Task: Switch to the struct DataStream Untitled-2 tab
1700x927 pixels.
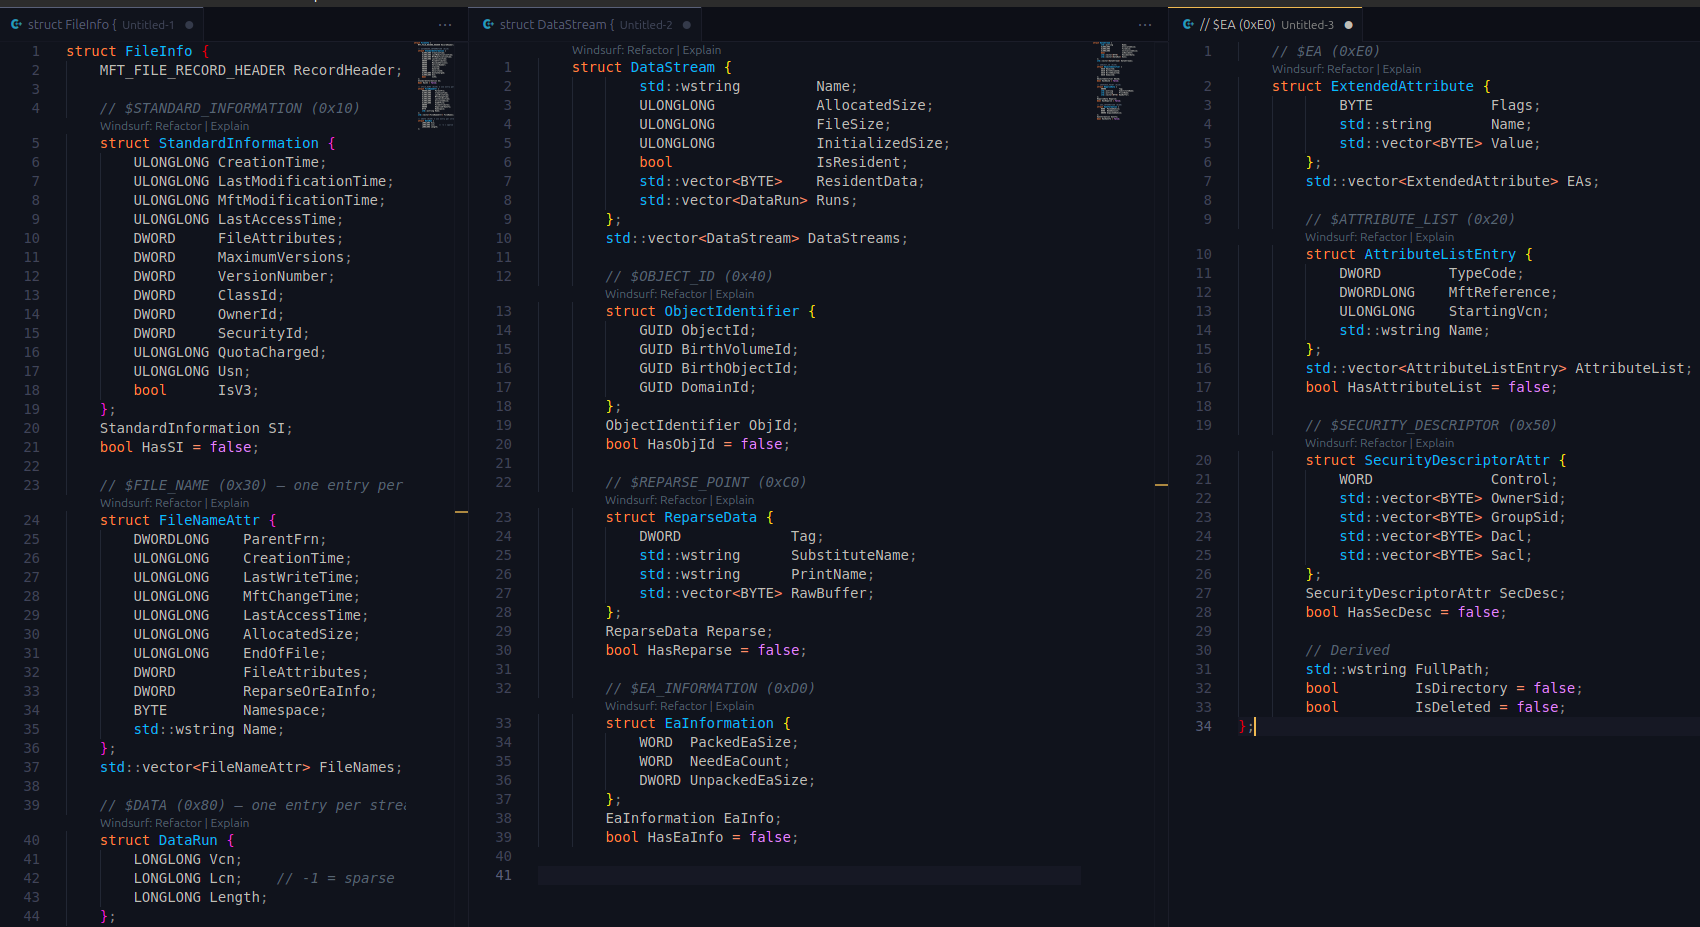Action: (586, 25)
